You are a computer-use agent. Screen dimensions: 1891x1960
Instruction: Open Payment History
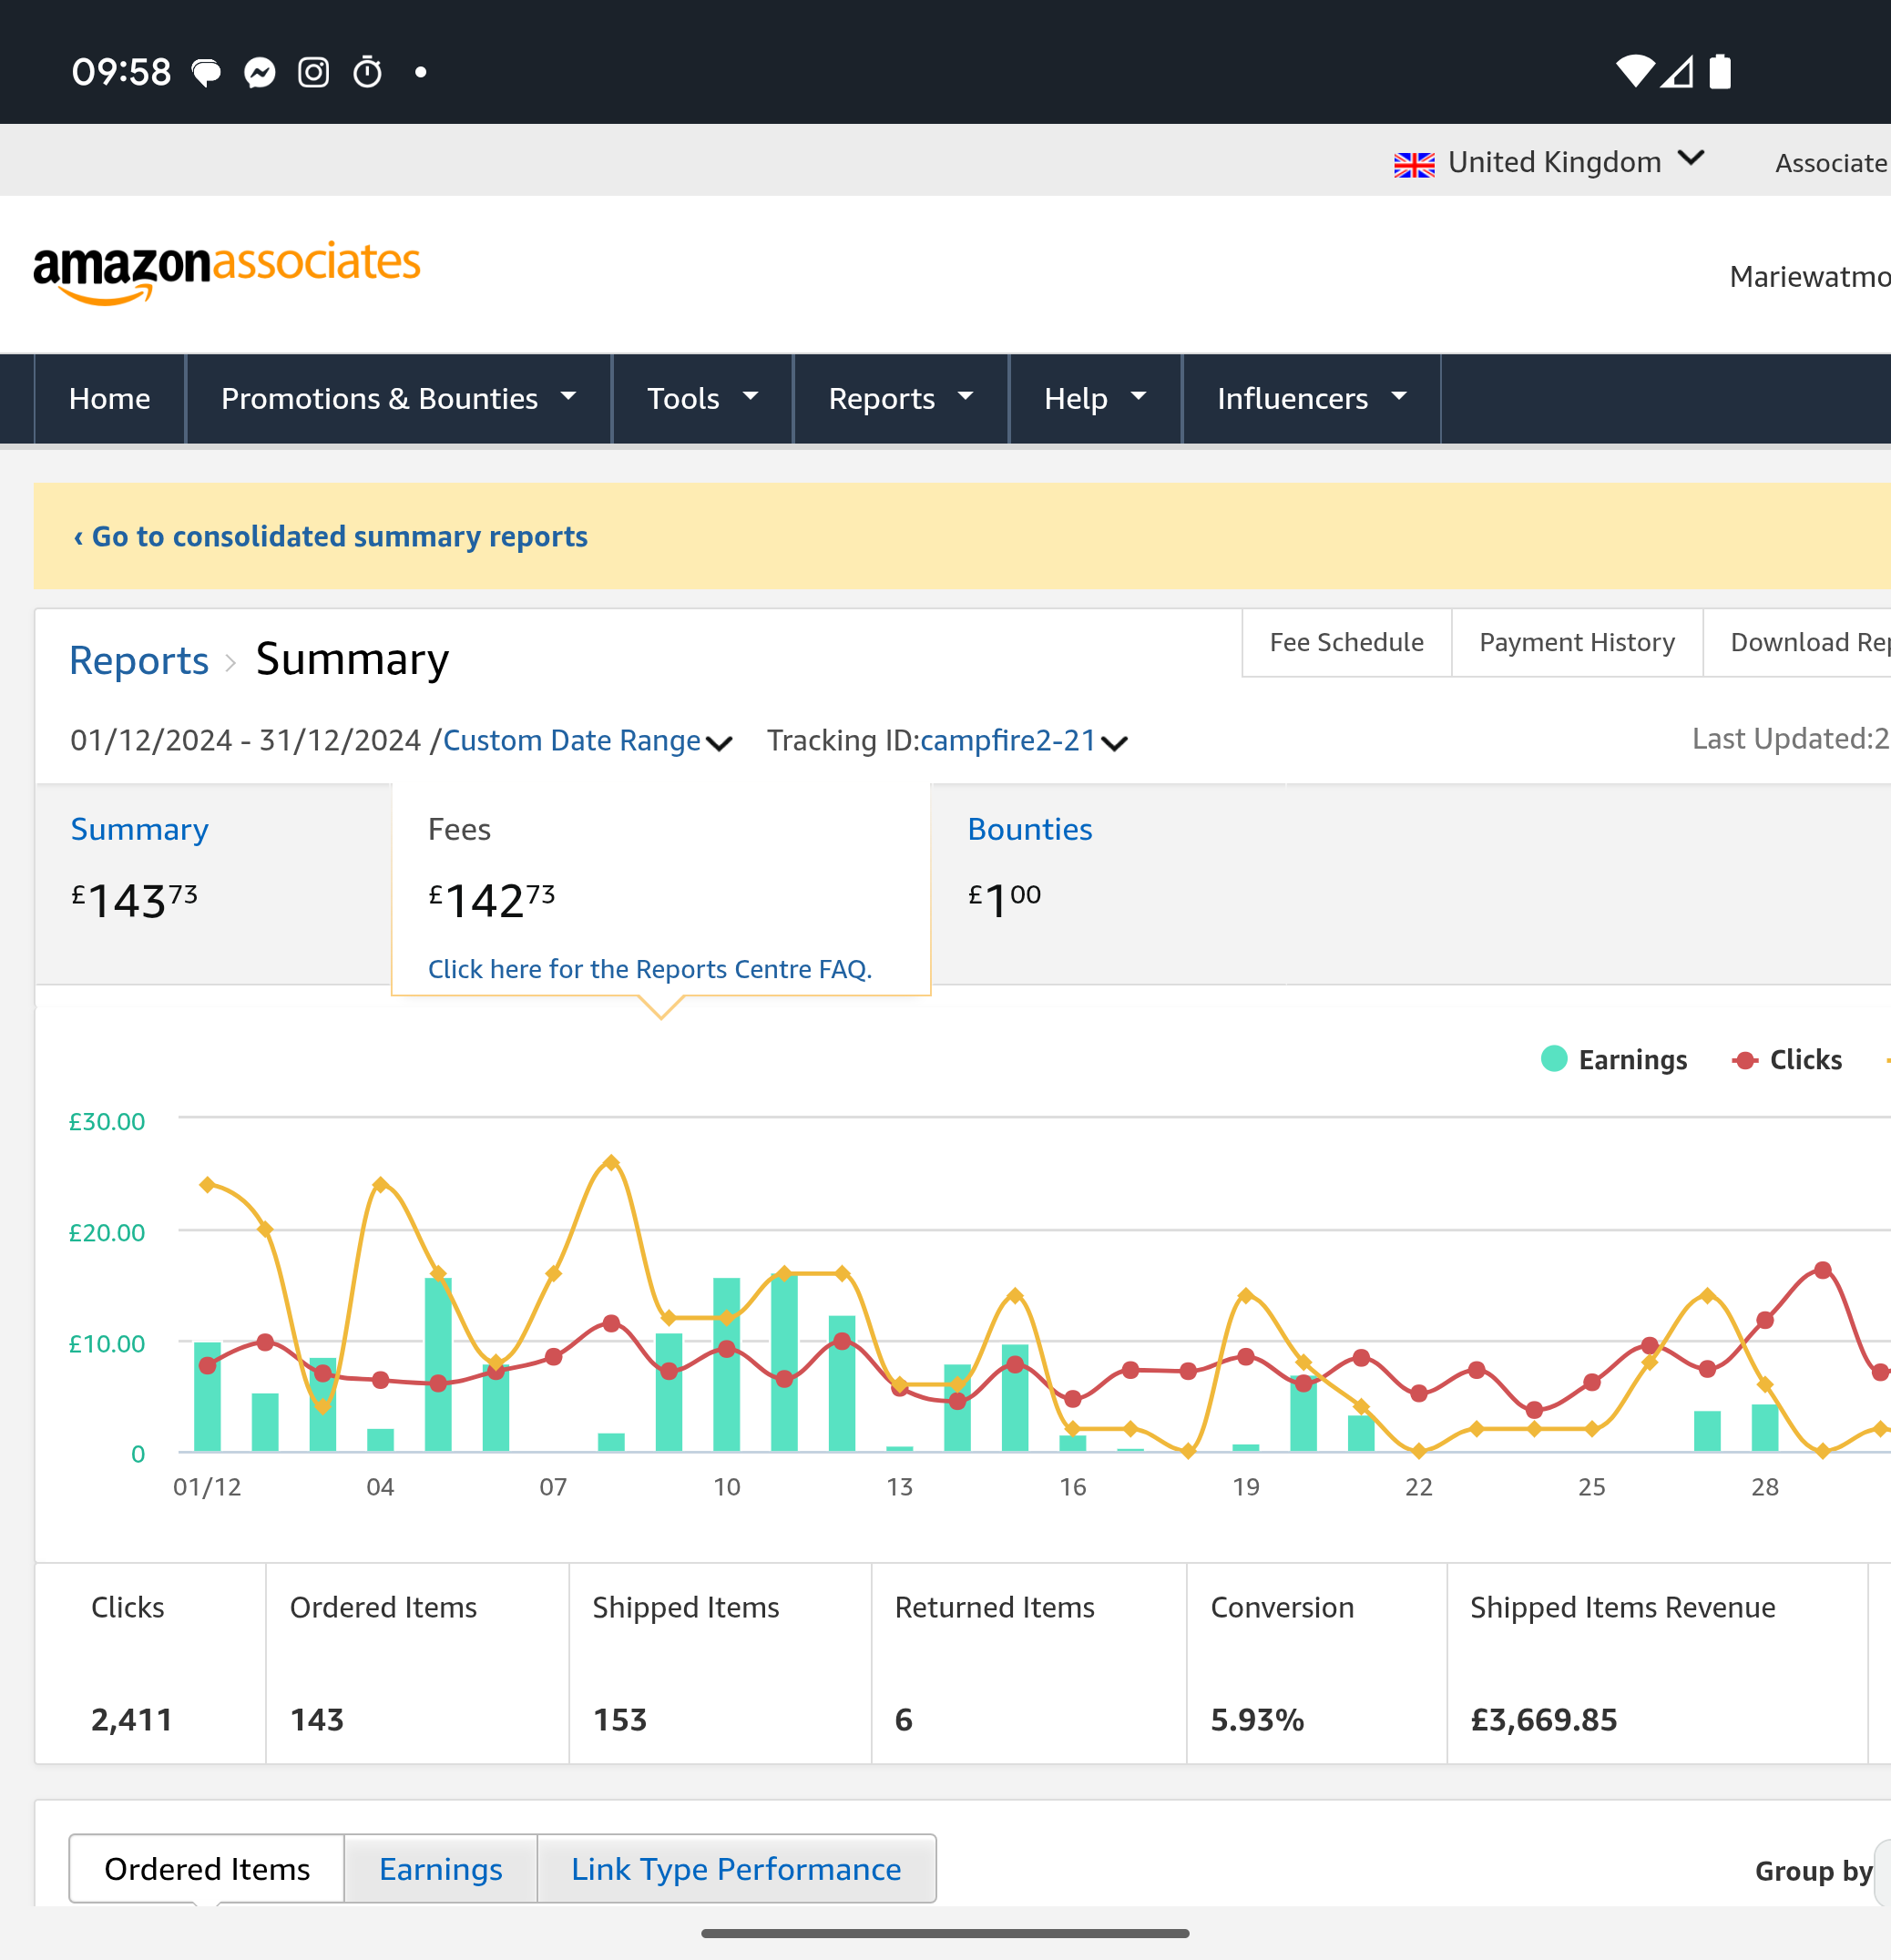(1577, 643)
